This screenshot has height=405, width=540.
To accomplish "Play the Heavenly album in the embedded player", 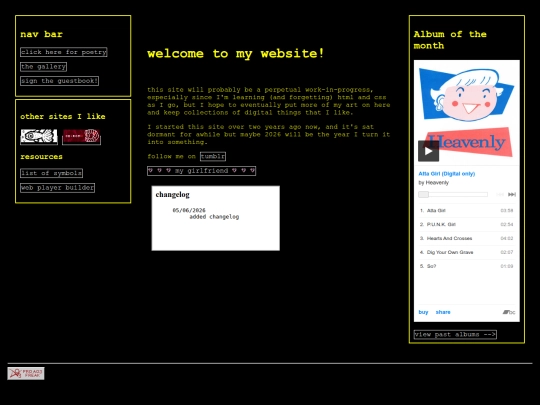I will [428, 151].
